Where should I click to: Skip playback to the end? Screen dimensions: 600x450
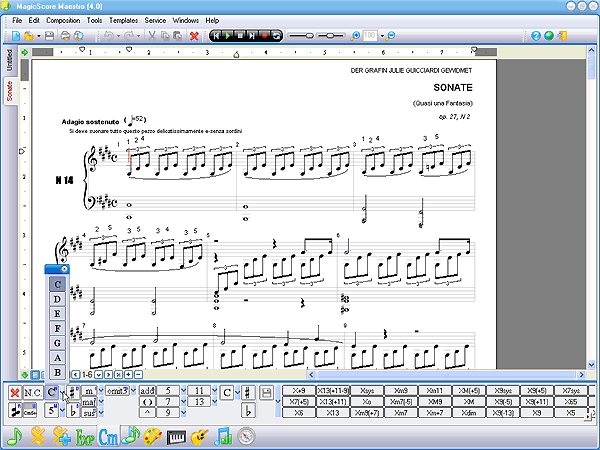pyautogui.click(x=252, y=36)
